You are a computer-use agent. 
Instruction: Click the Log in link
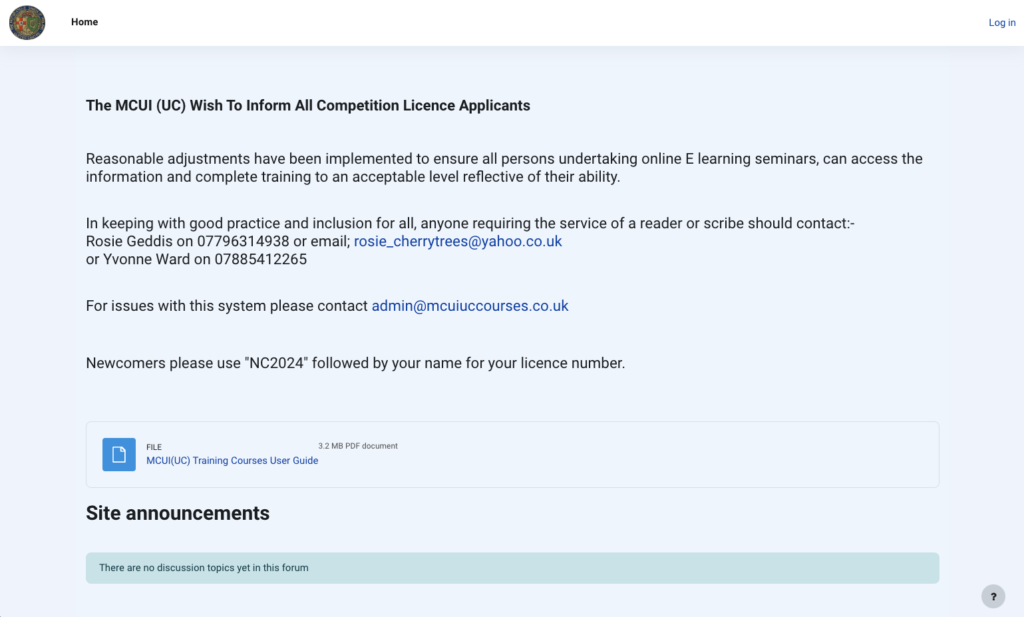(x=1001, y=23)
